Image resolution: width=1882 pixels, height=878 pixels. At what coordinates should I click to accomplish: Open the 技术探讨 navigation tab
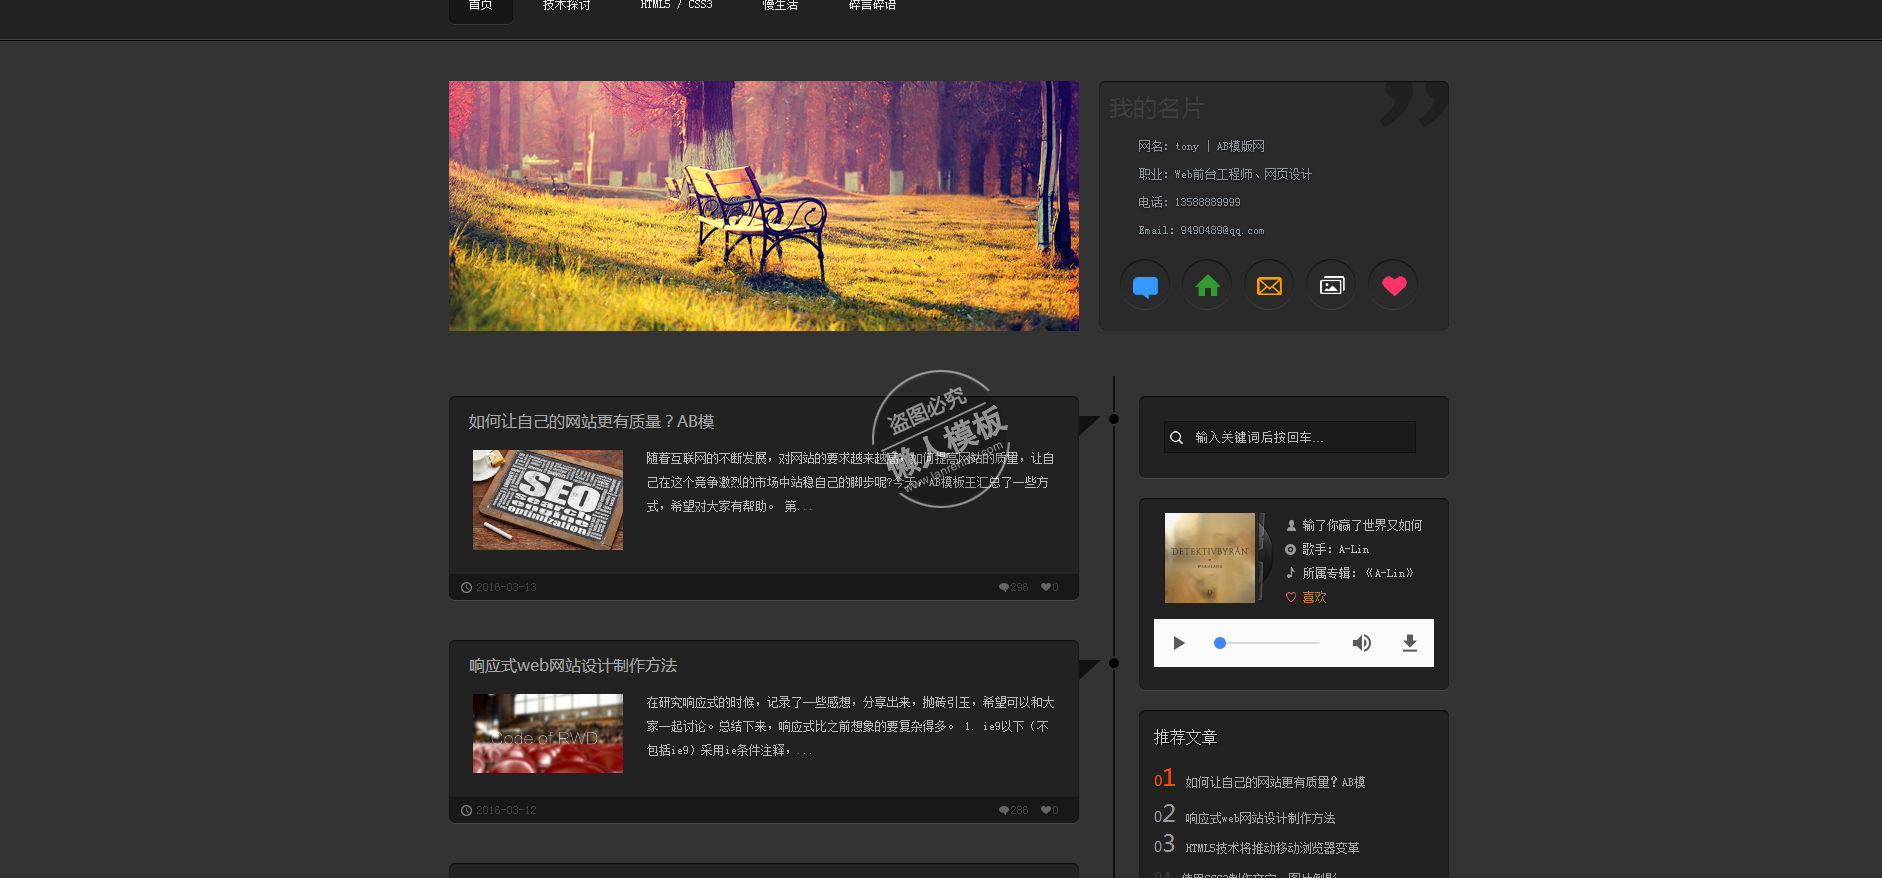pos(567,6)
